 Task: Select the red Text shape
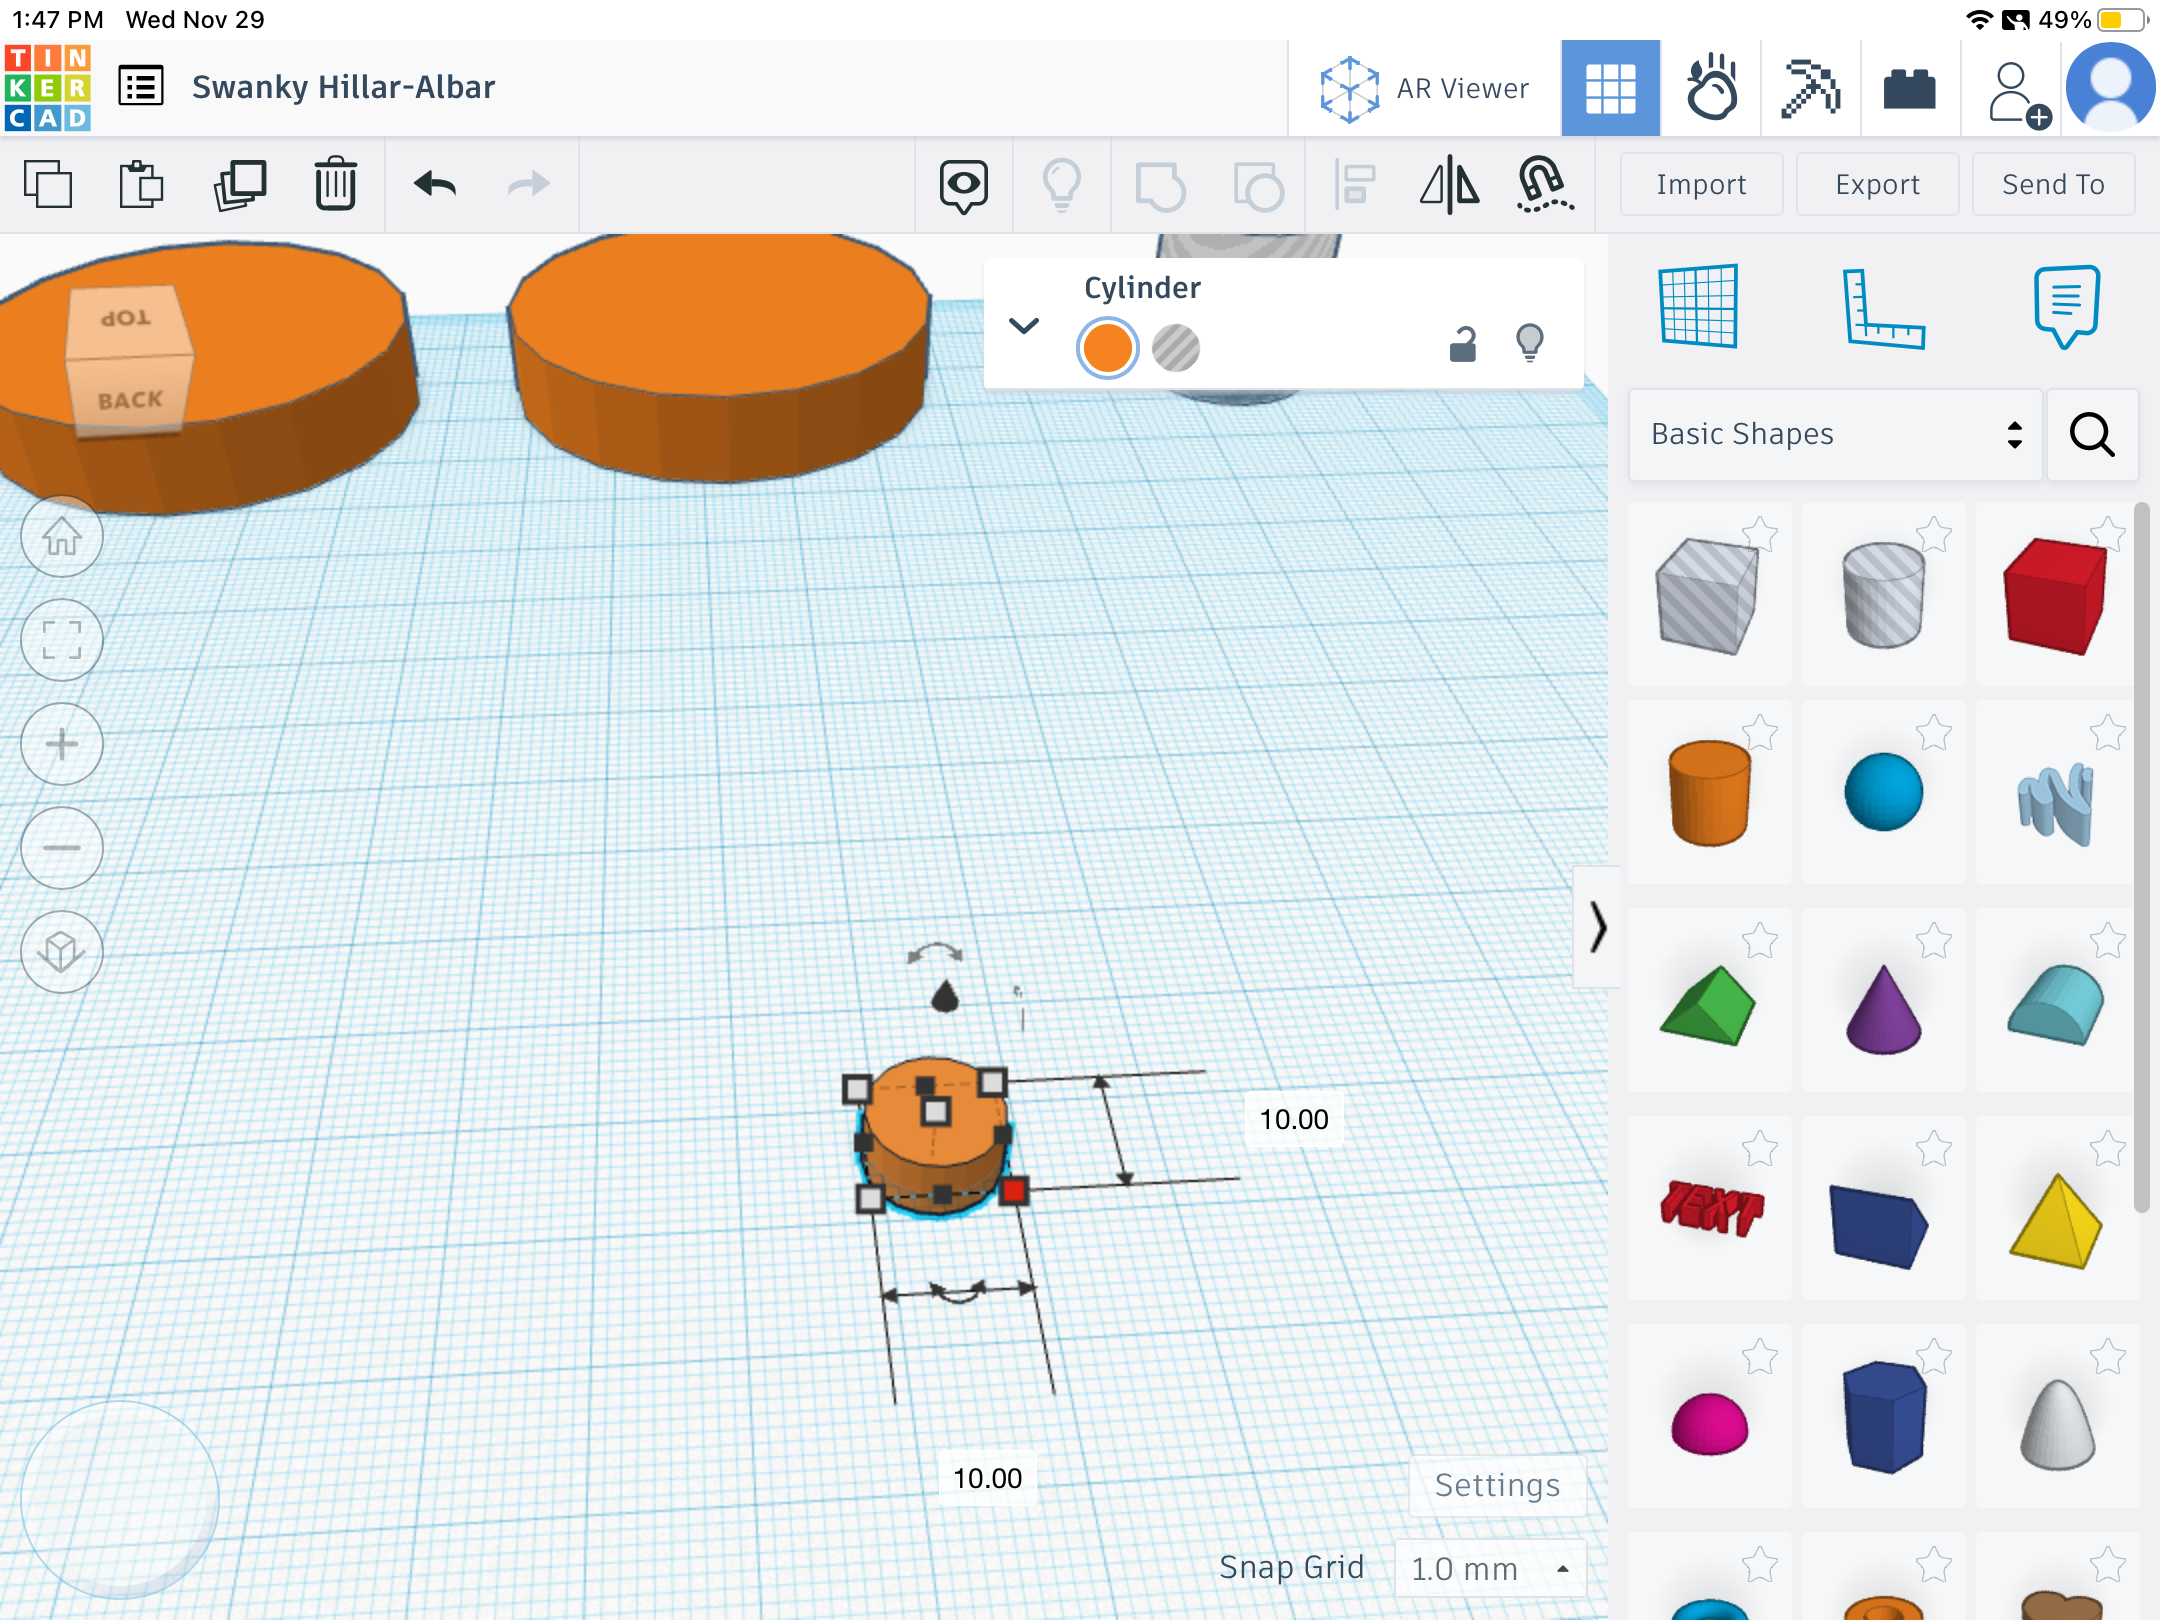click(x=1710, y=1208)
